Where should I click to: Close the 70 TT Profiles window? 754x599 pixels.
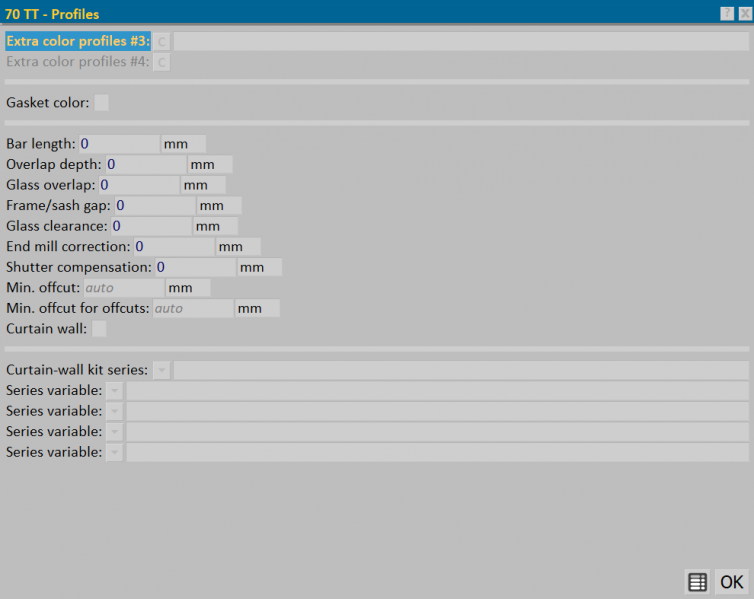point(745,13)
